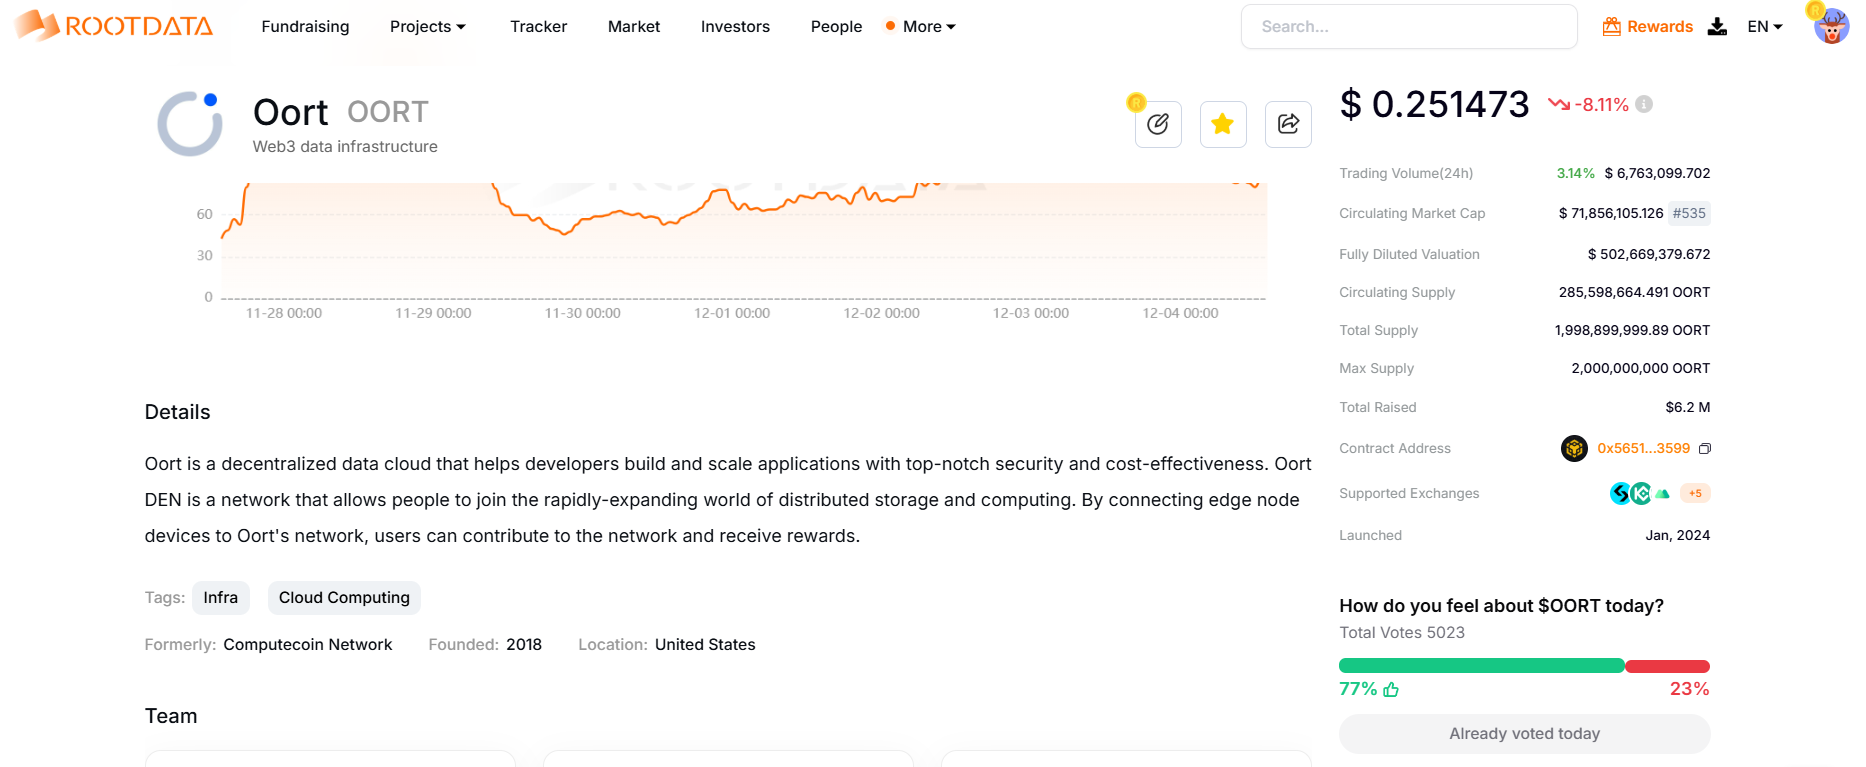Click the 12-01 00:00 chart axis label
1866x767 pixels.
(732, 313)
